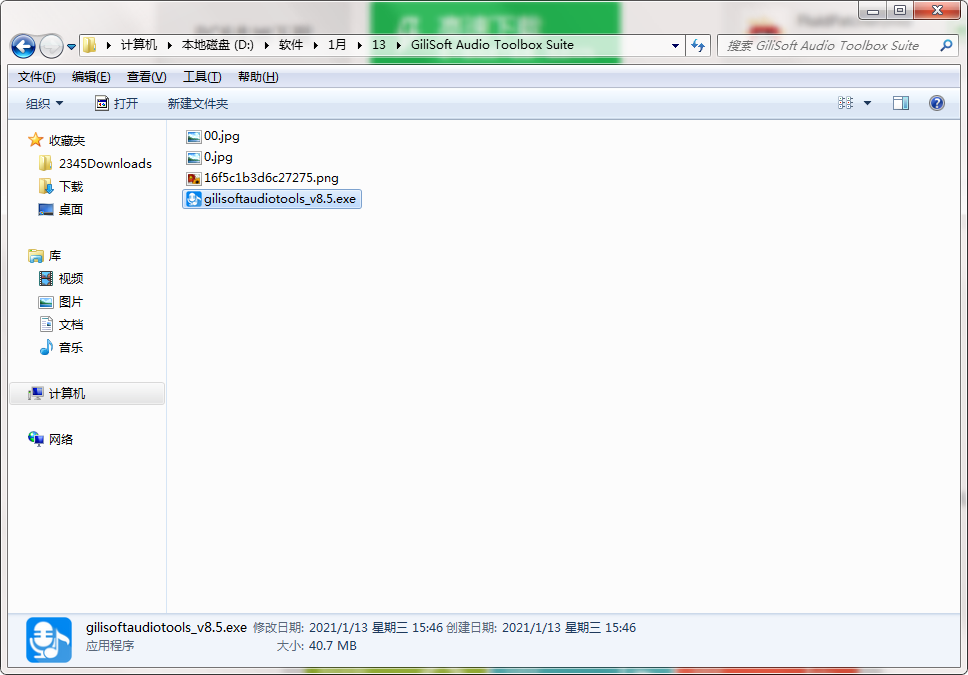Click the image icon of 00.jpg
The image size is (968, 675).
coord(194,137)
